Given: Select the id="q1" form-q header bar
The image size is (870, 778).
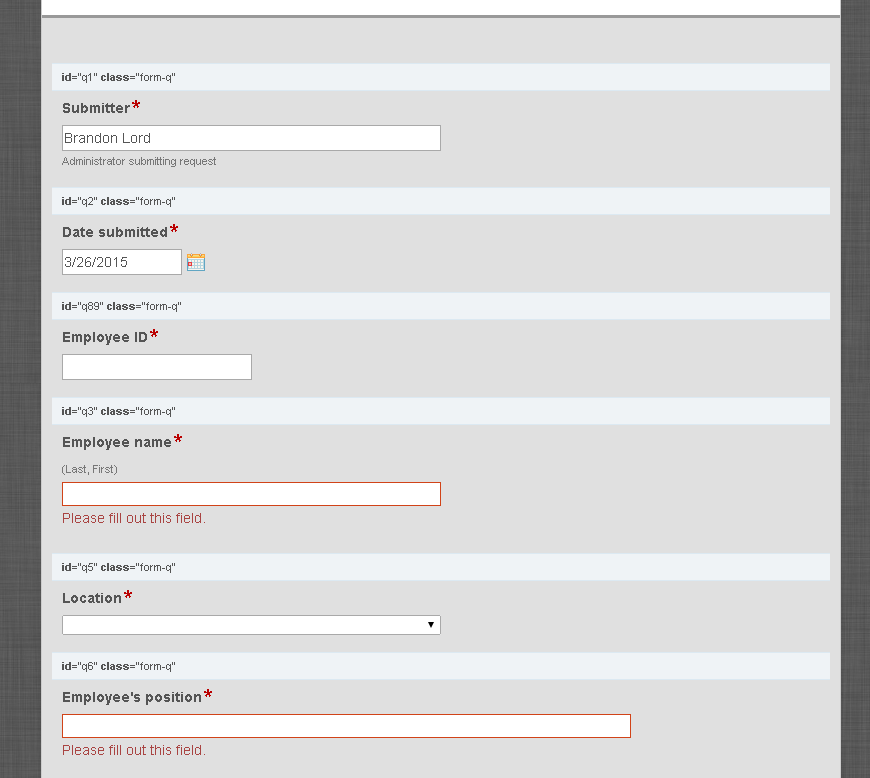Looking at the screenshot, I should pyautogui.click(x=441, y=77).
